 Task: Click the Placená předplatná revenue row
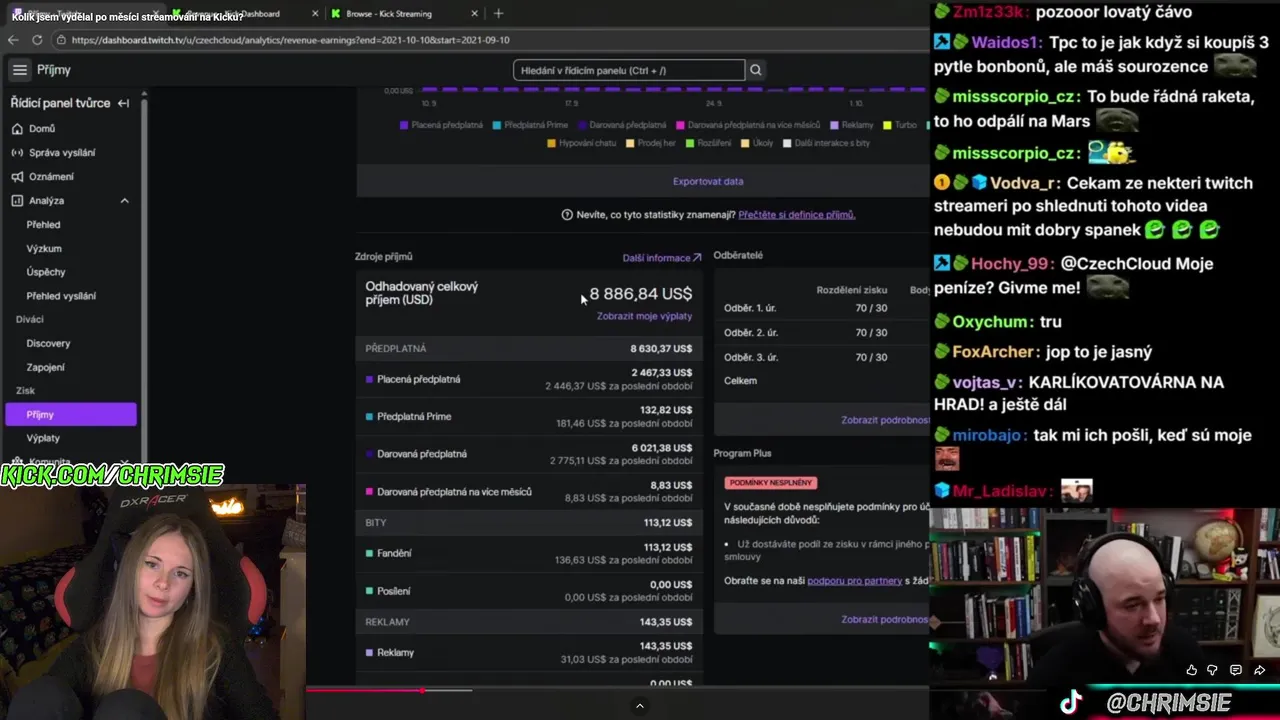(x=529, y=379)
